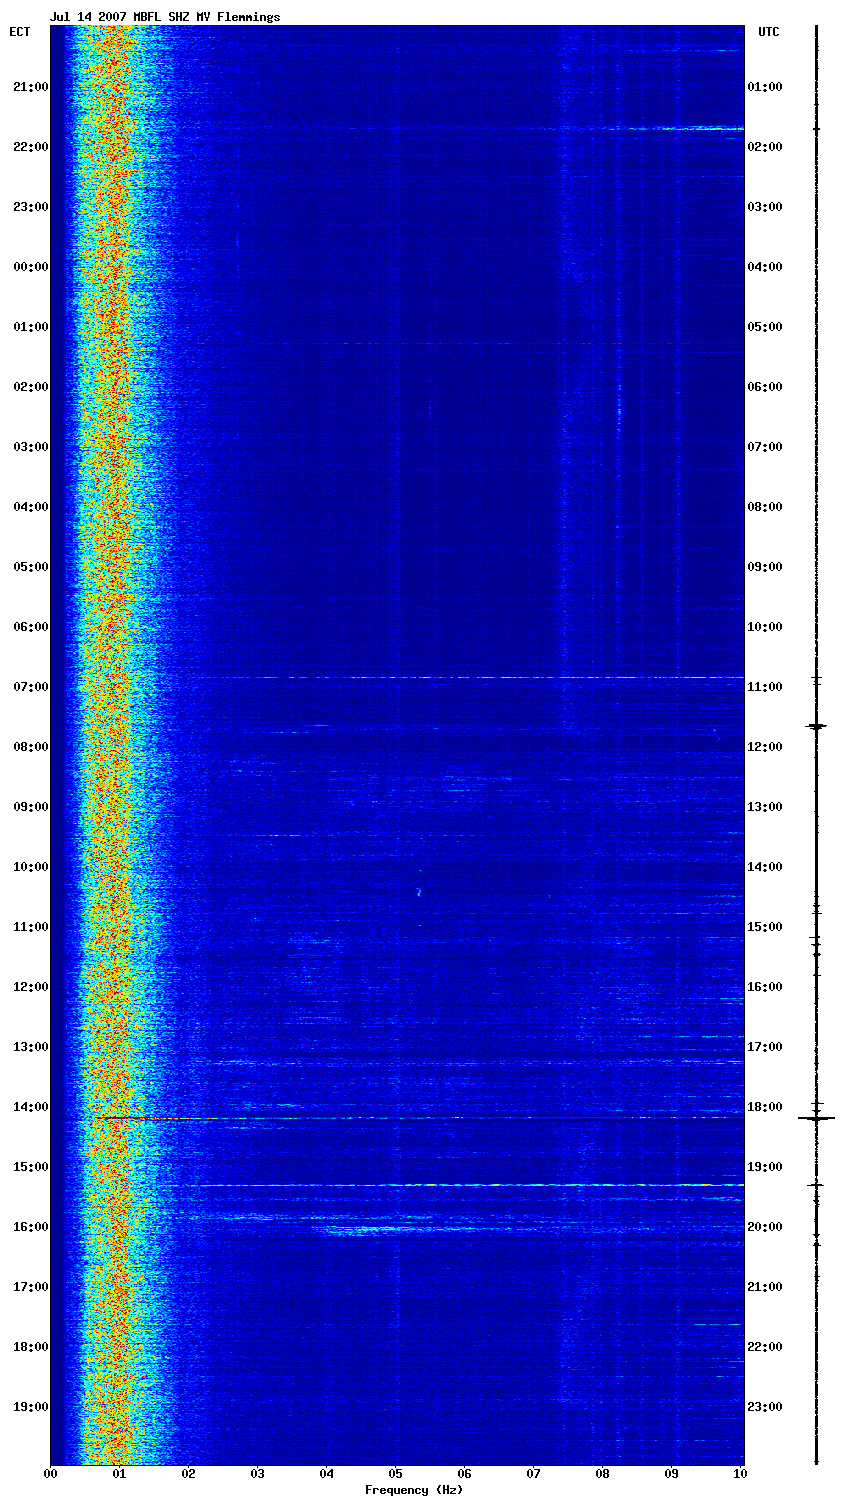
Task: Select the '07' frequency tick label
Action: (534, 1474)
